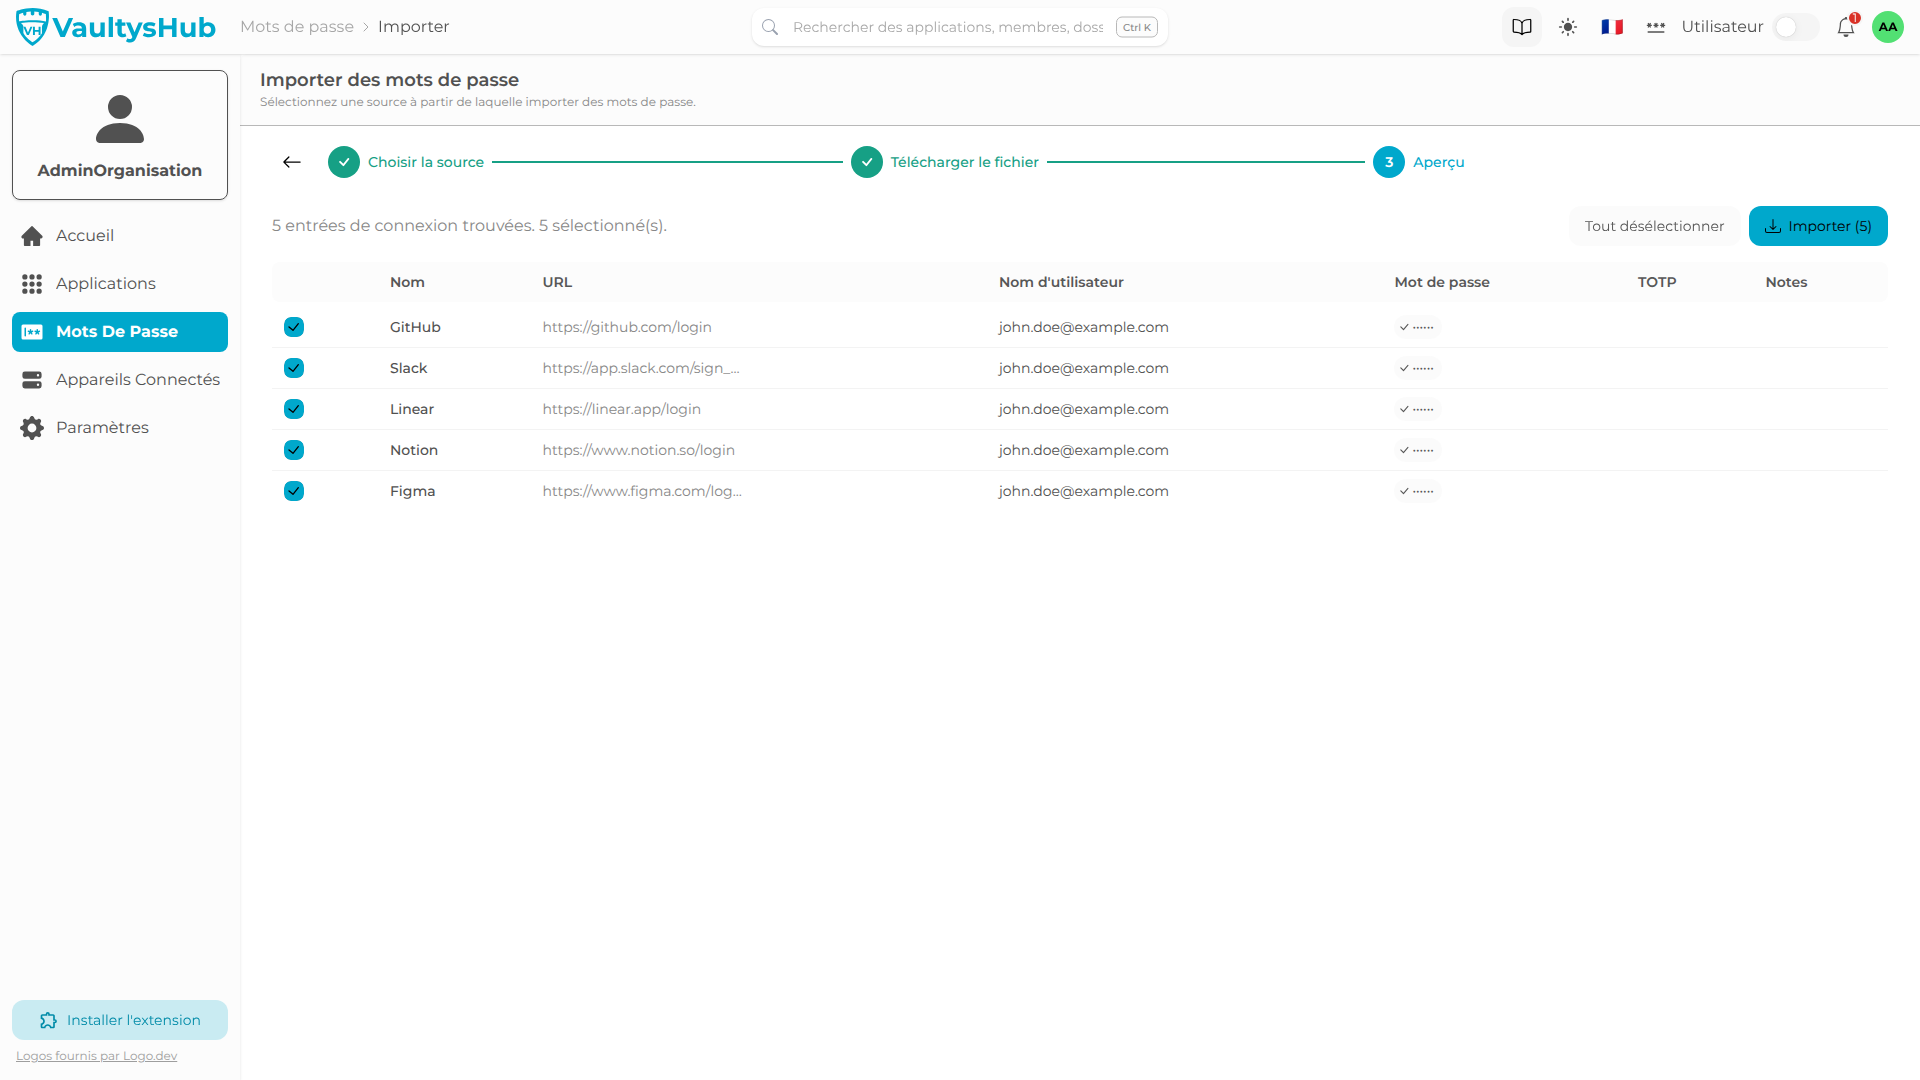1920x1080 pixels.
Task: Click the back arrow in the stepper
Action: tap(292, 162)
